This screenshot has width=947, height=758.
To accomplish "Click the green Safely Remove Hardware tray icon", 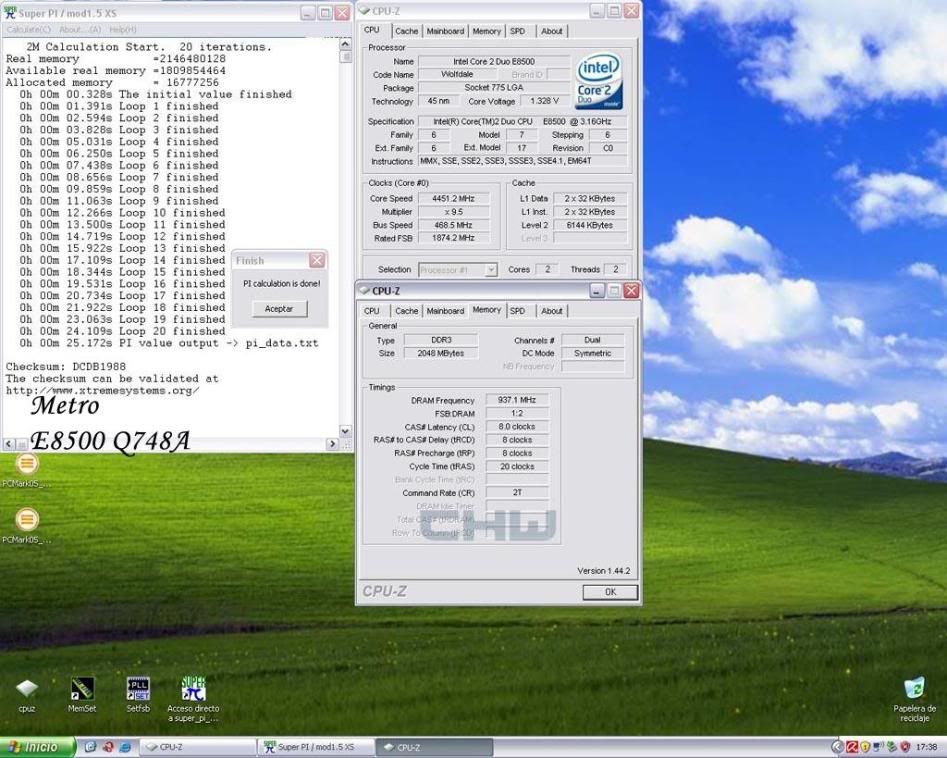I will point(891,747).
